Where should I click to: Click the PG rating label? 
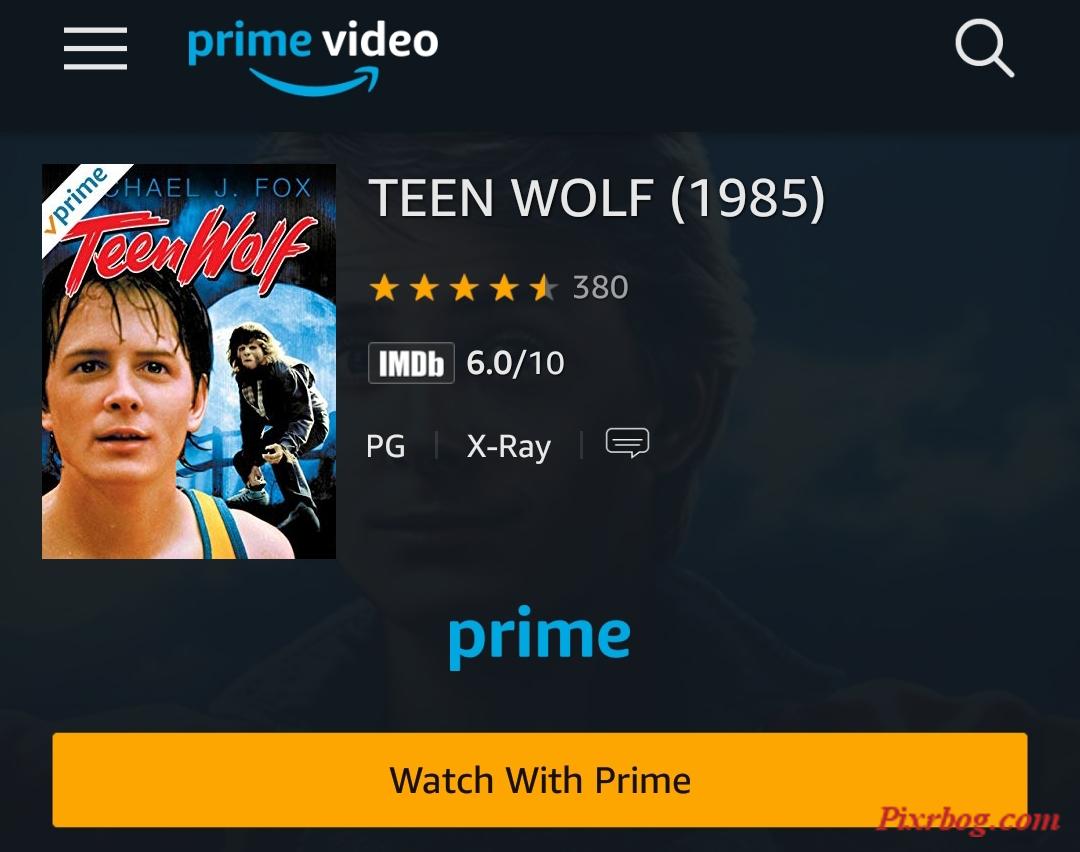coord(386,446)
